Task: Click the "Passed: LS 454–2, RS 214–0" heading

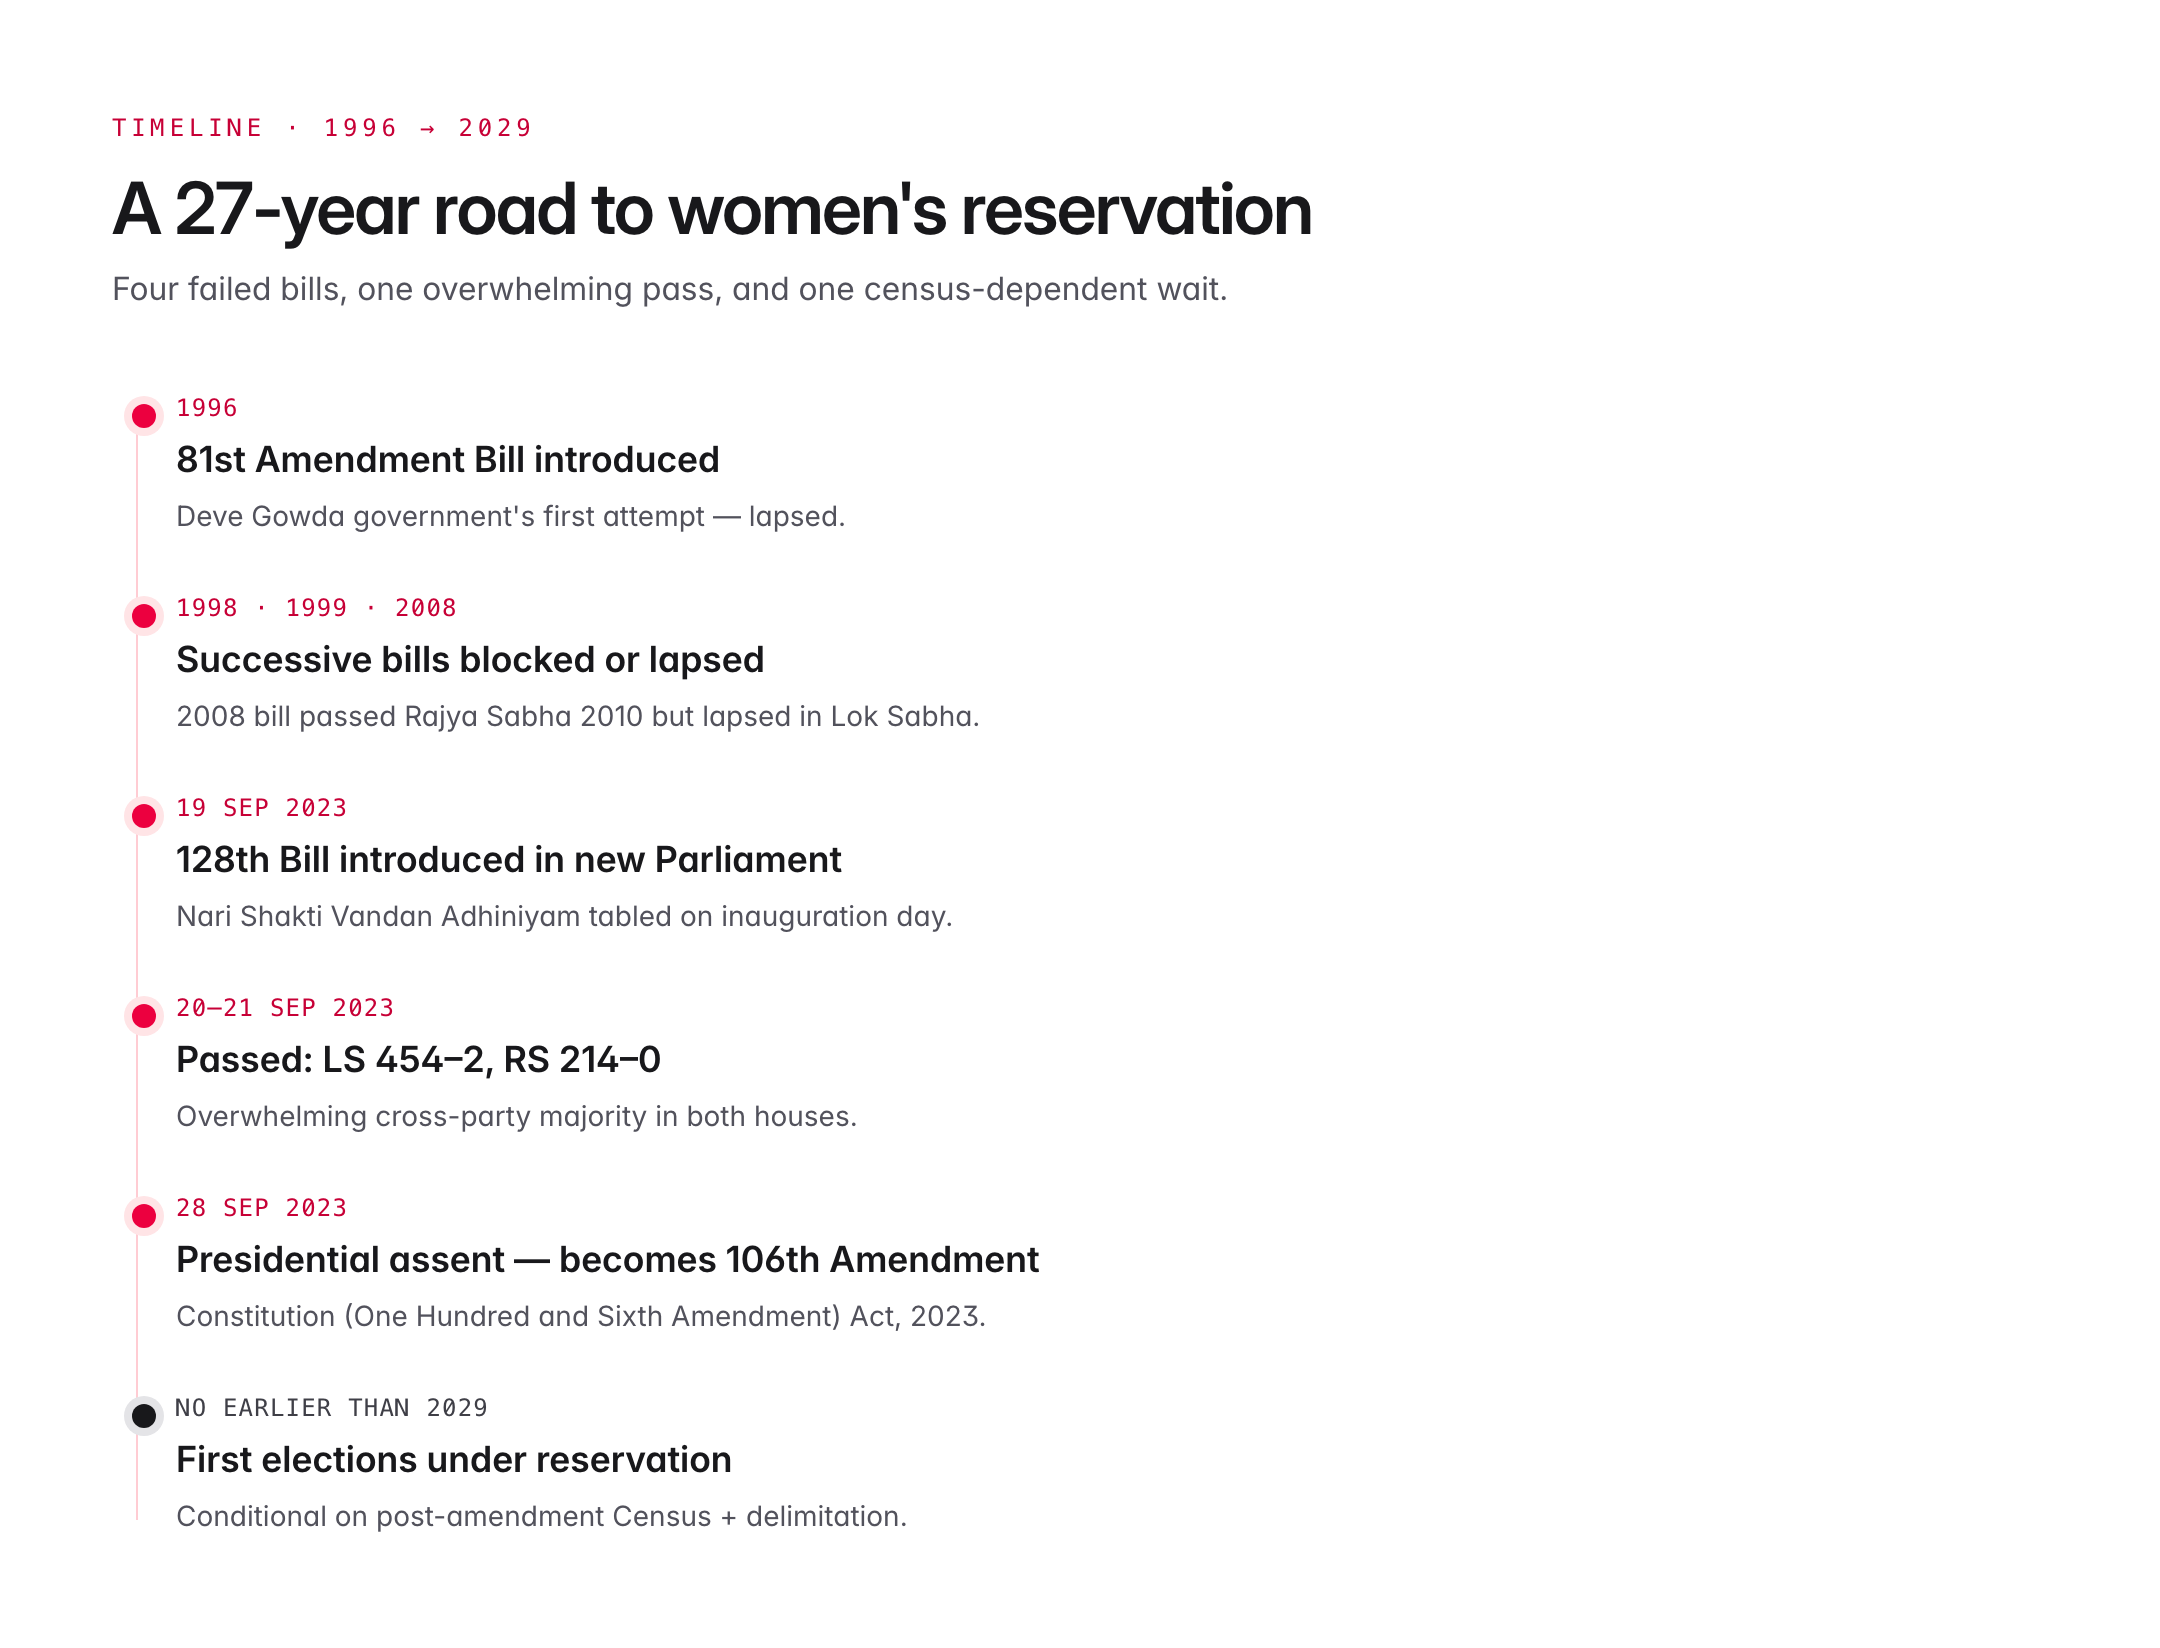Action: pyautogui.click(x=418, y=1060)
